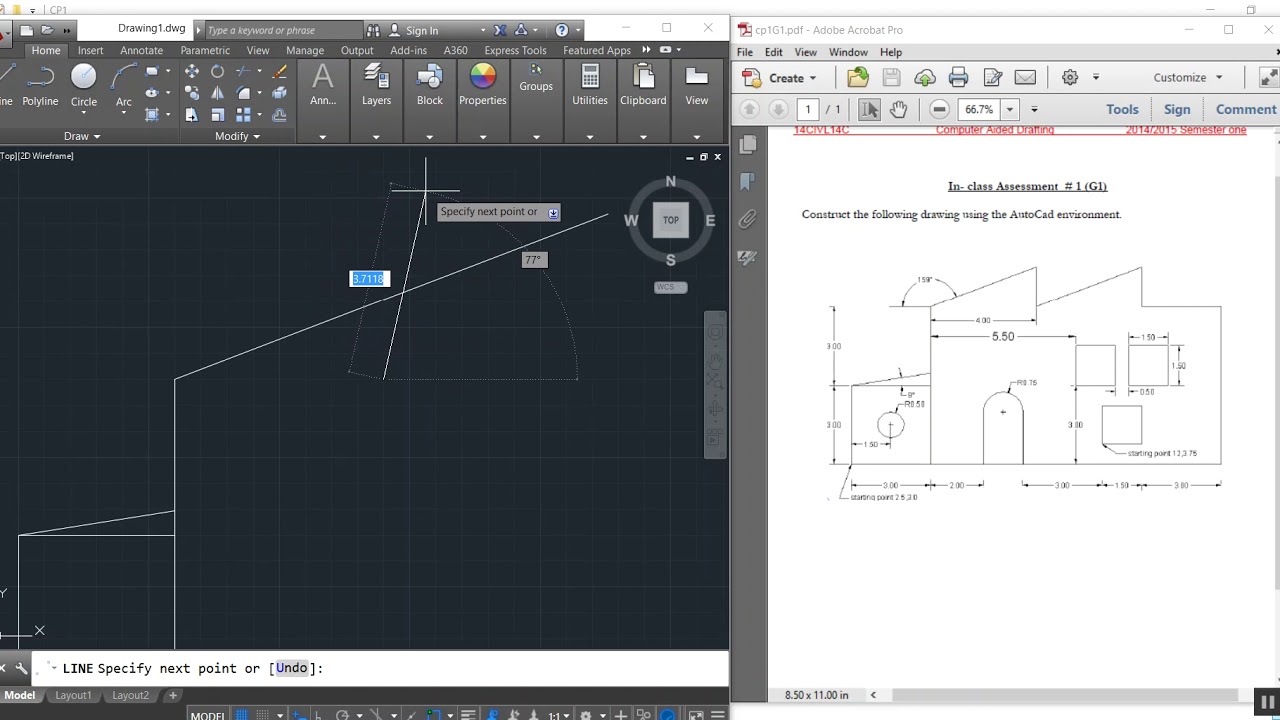Viewport: 1280px width, 720px height.
Task: Open the Utilities calculator panel
Action: pos(590,85)
